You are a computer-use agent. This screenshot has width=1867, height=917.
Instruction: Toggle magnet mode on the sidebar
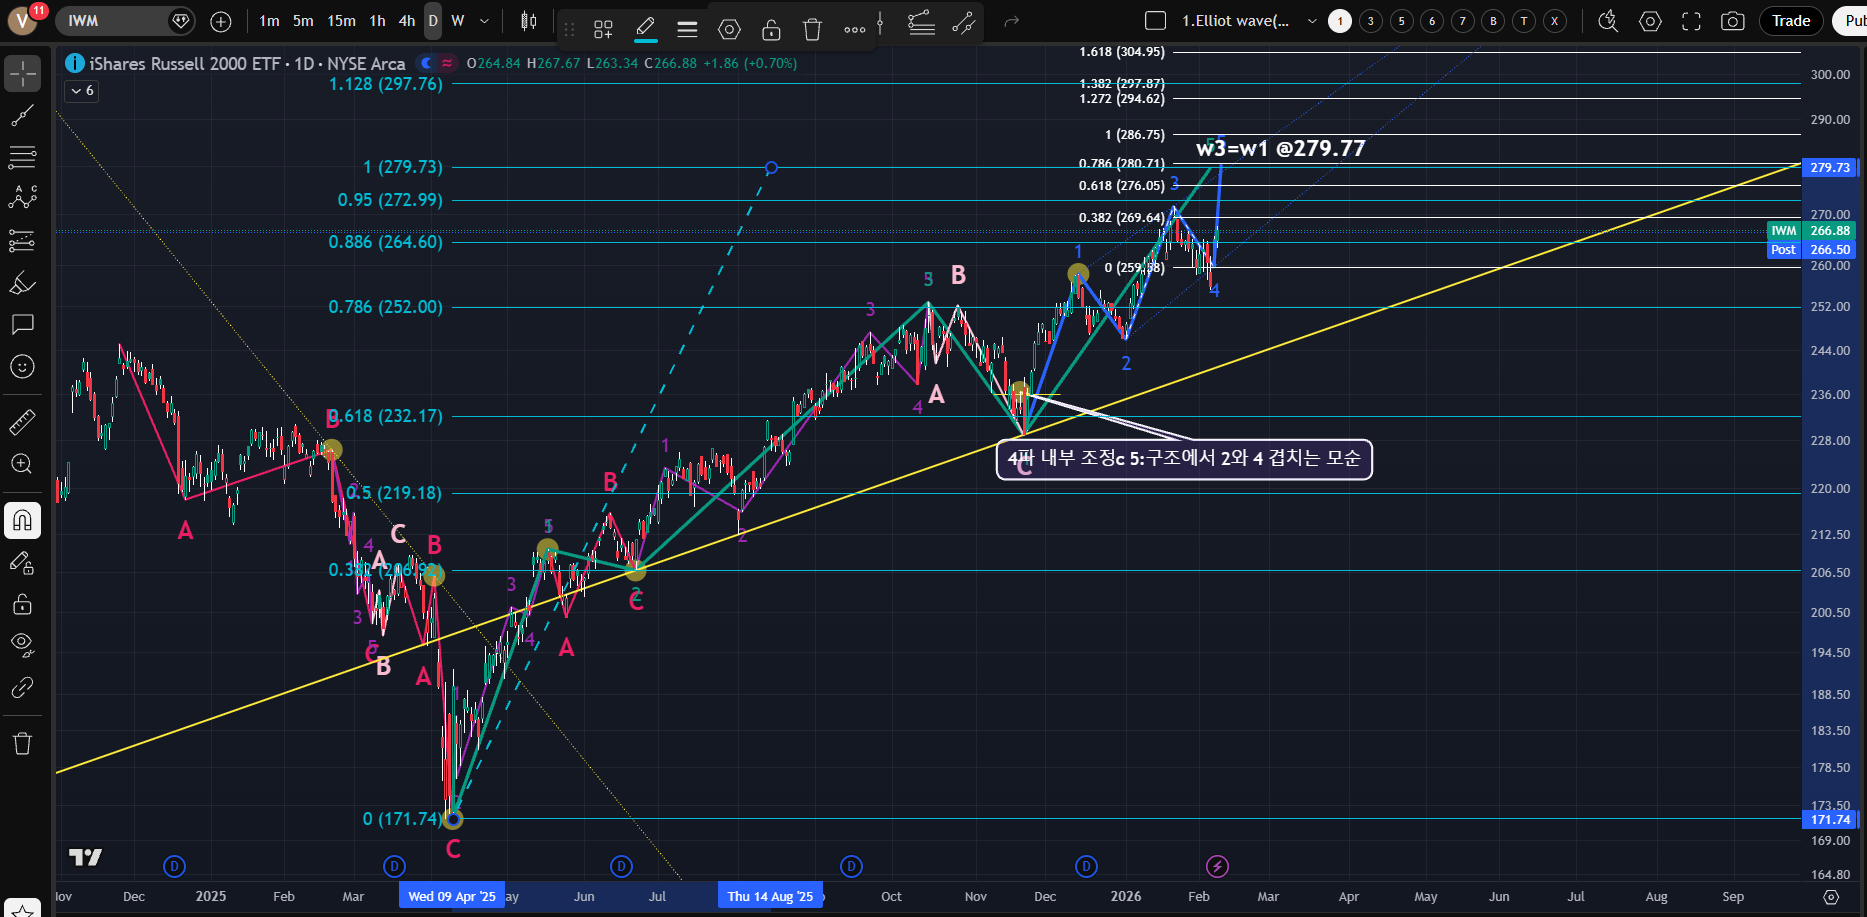tap(22, 520)
